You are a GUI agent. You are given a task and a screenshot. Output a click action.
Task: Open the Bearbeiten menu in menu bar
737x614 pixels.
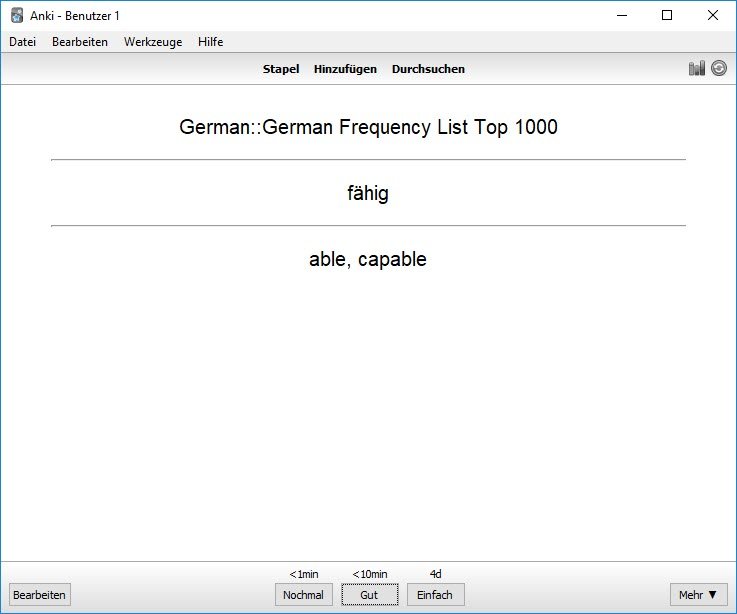point(80,42)
